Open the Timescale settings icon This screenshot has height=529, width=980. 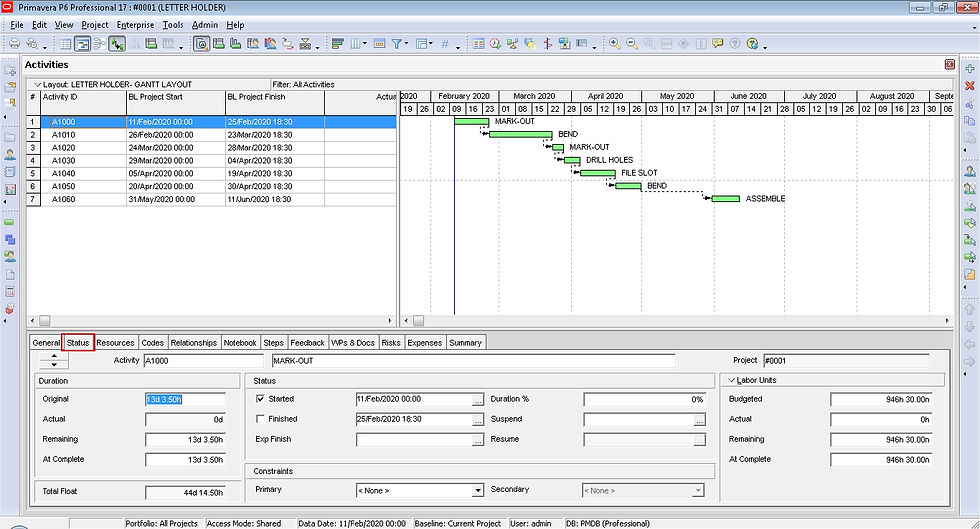379,44
